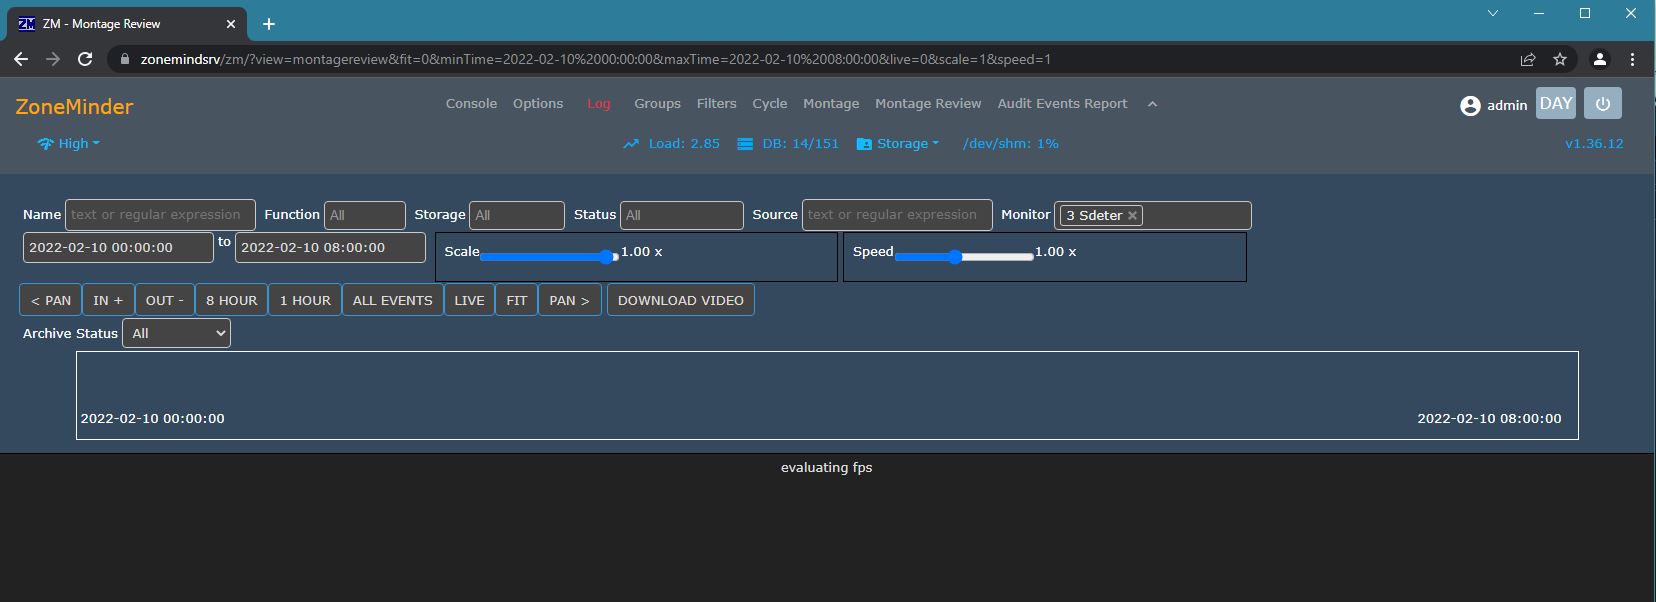Click the DB: 14/151 status text
1656x602 pixels.
(800, 144)
